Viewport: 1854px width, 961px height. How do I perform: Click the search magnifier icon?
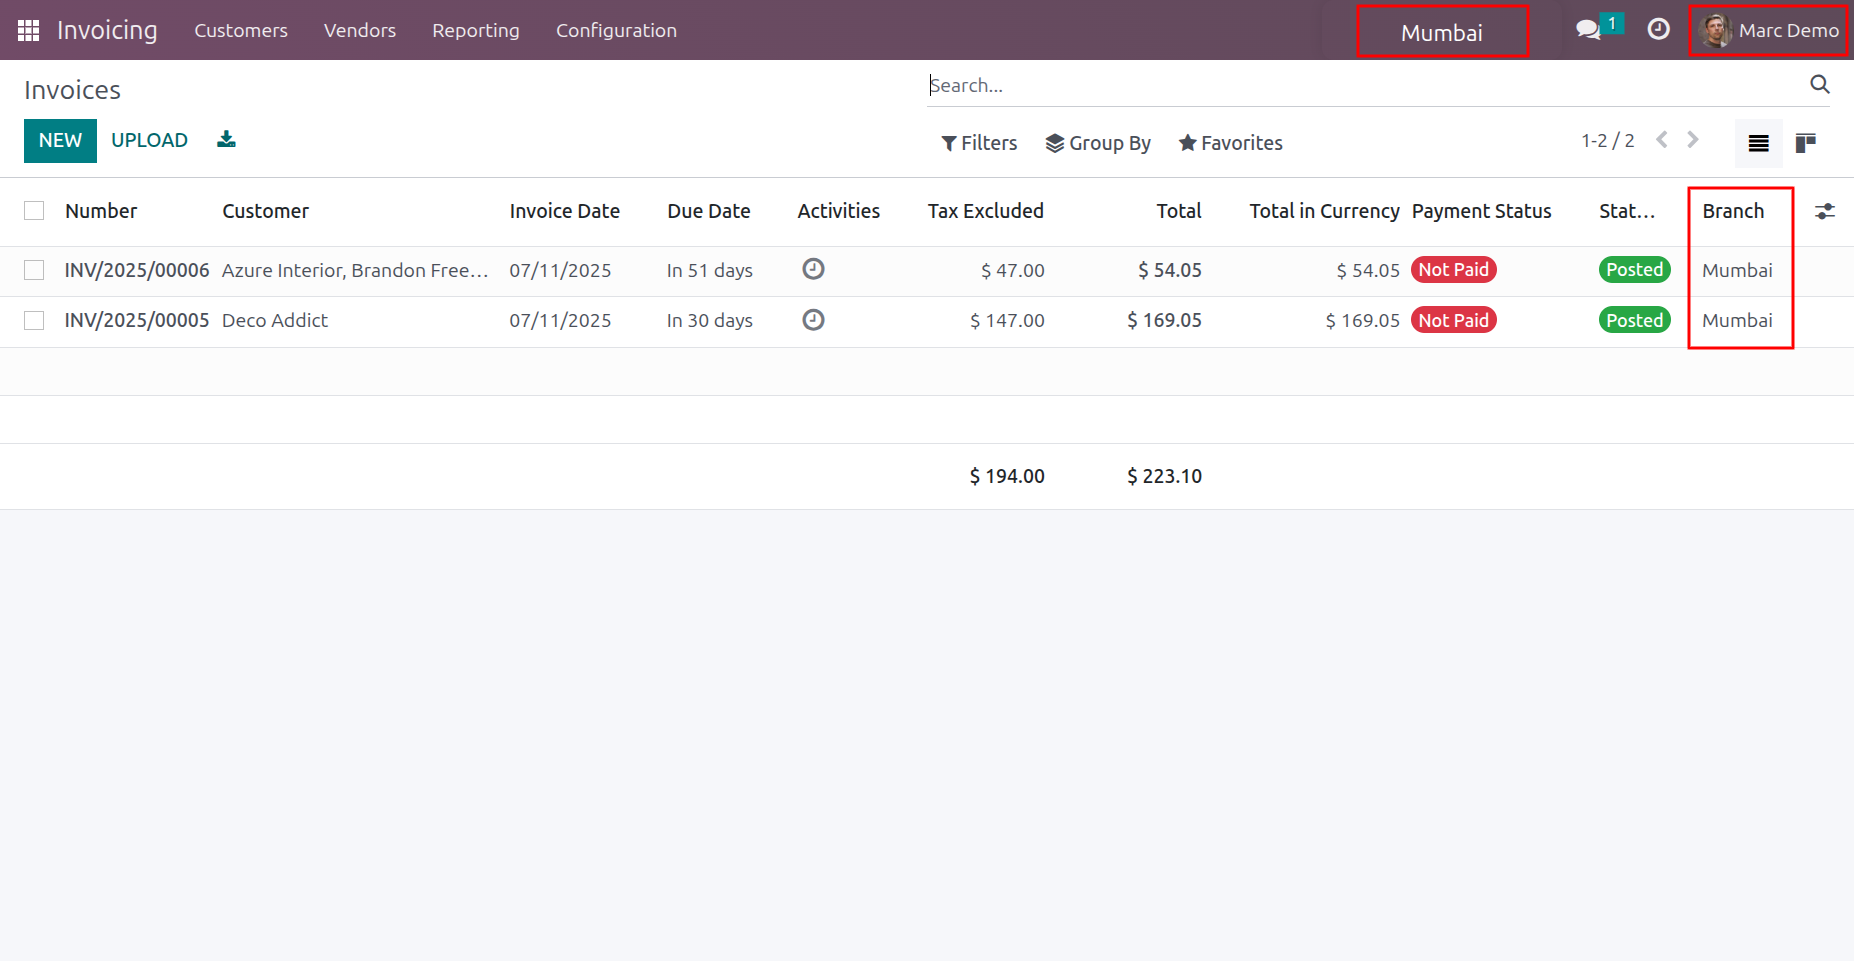(1820, 85)
